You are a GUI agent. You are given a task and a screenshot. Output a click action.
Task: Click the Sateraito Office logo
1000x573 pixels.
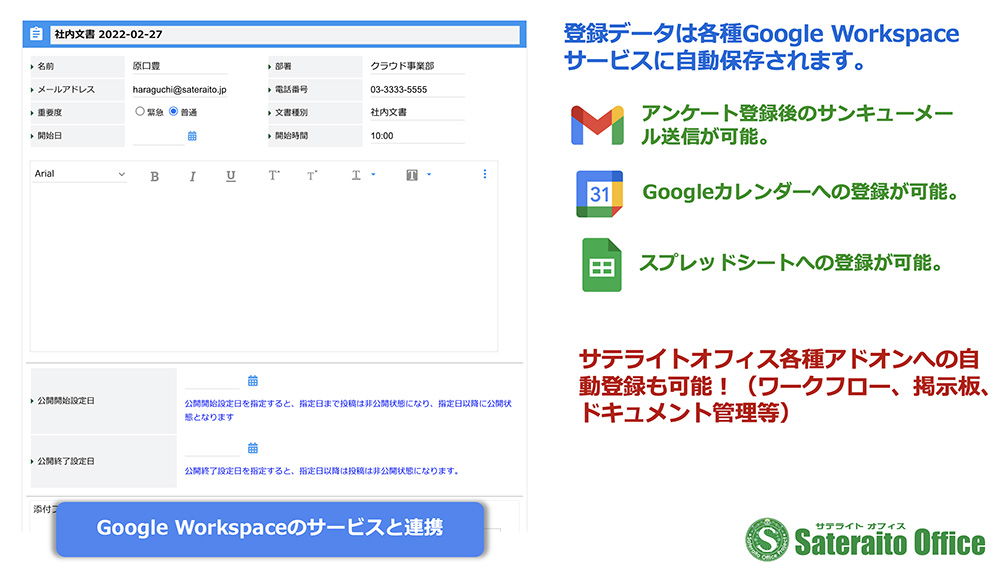pos(865,540)
